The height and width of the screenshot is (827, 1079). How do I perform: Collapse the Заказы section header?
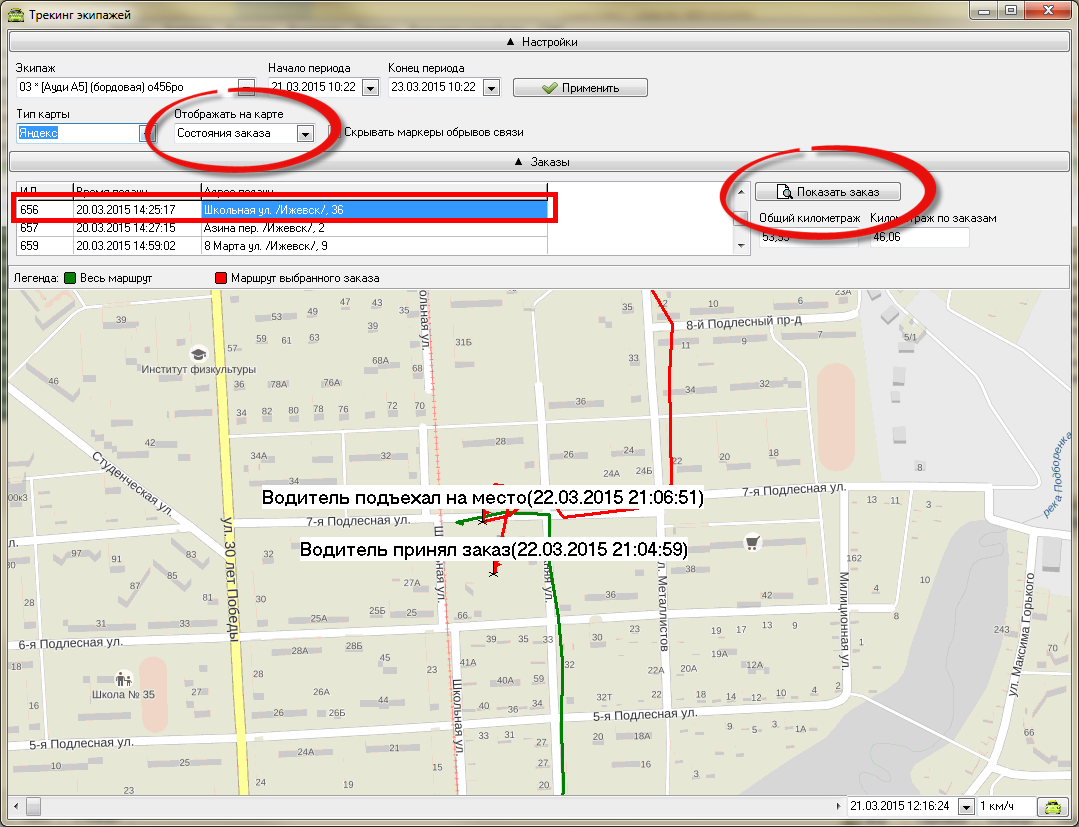(540, 161)
